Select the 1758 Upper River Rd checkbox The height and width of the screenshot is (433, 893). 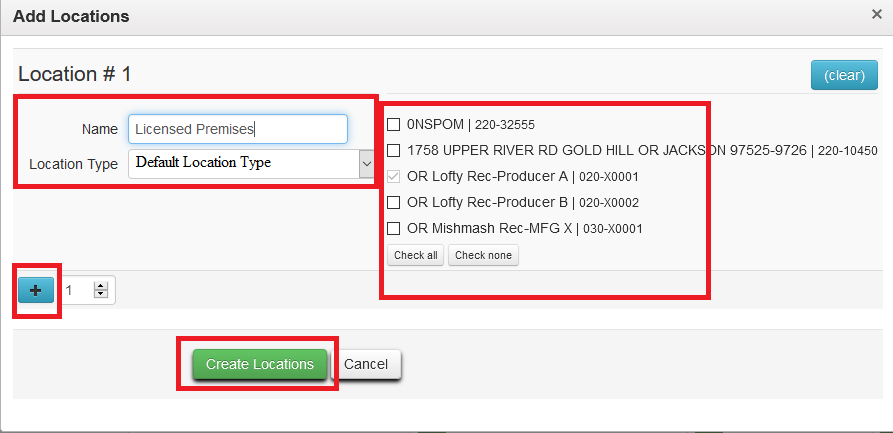(394, 151)
